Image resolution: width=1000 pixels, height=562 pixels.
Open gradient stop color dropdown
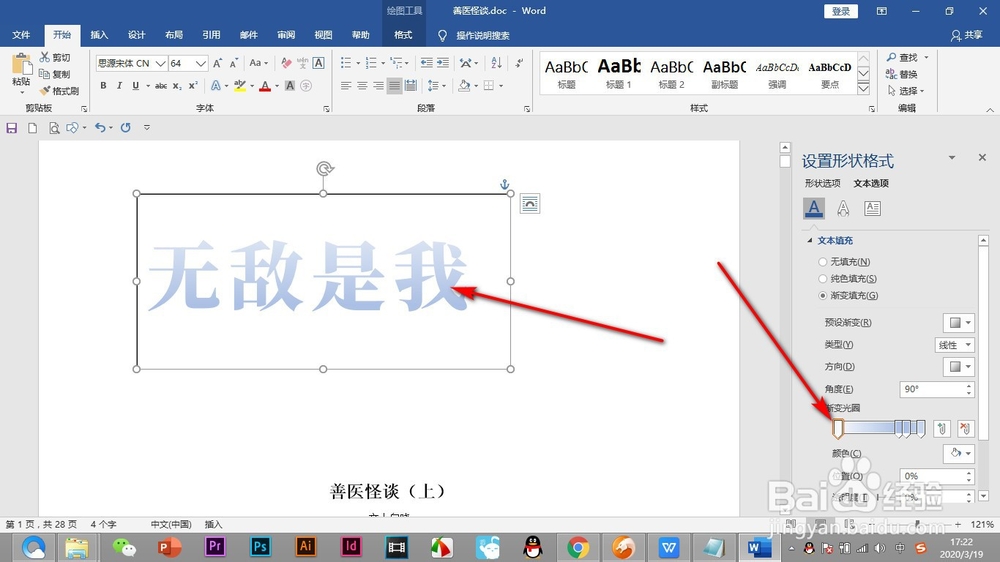(x=959, y=454)
